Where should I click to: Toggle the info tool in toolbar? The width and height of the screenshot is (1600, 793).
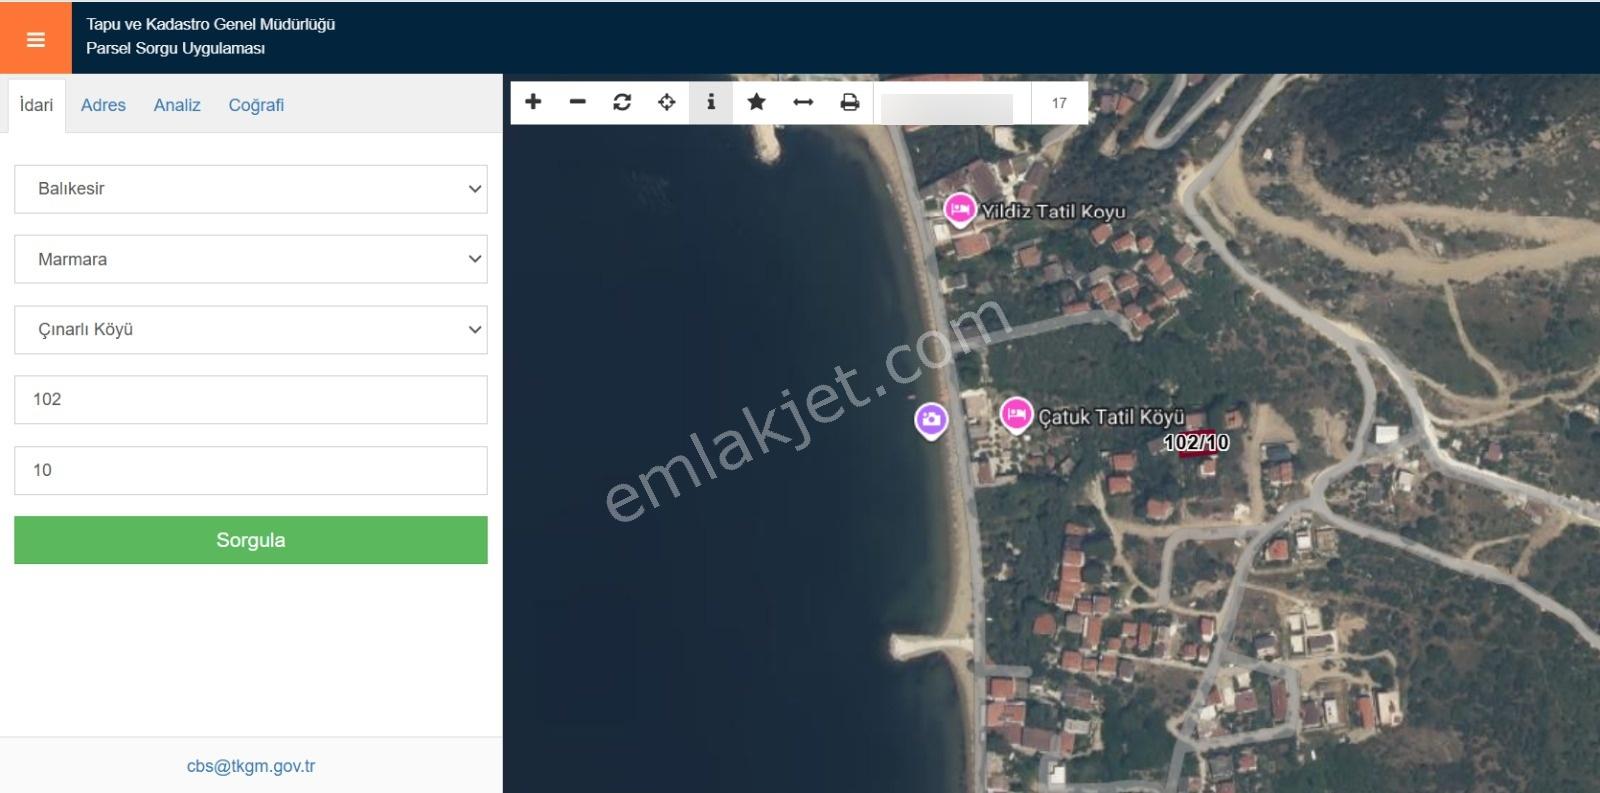[711, 102]
